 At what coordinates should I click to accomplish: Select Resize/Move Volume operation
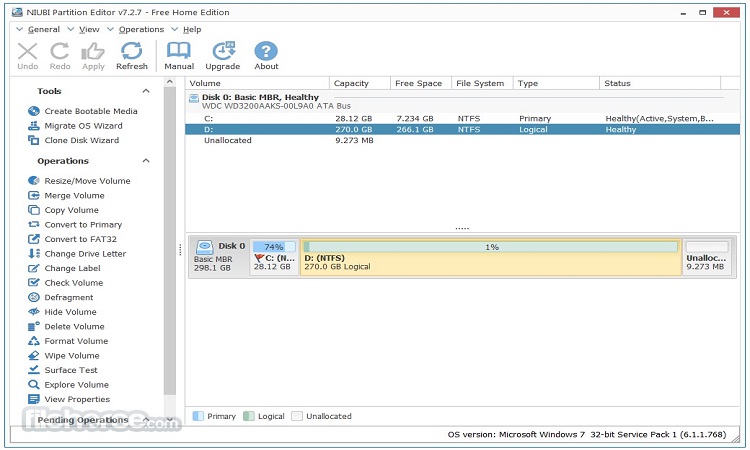pyautogui.click(x=87, y=181)
